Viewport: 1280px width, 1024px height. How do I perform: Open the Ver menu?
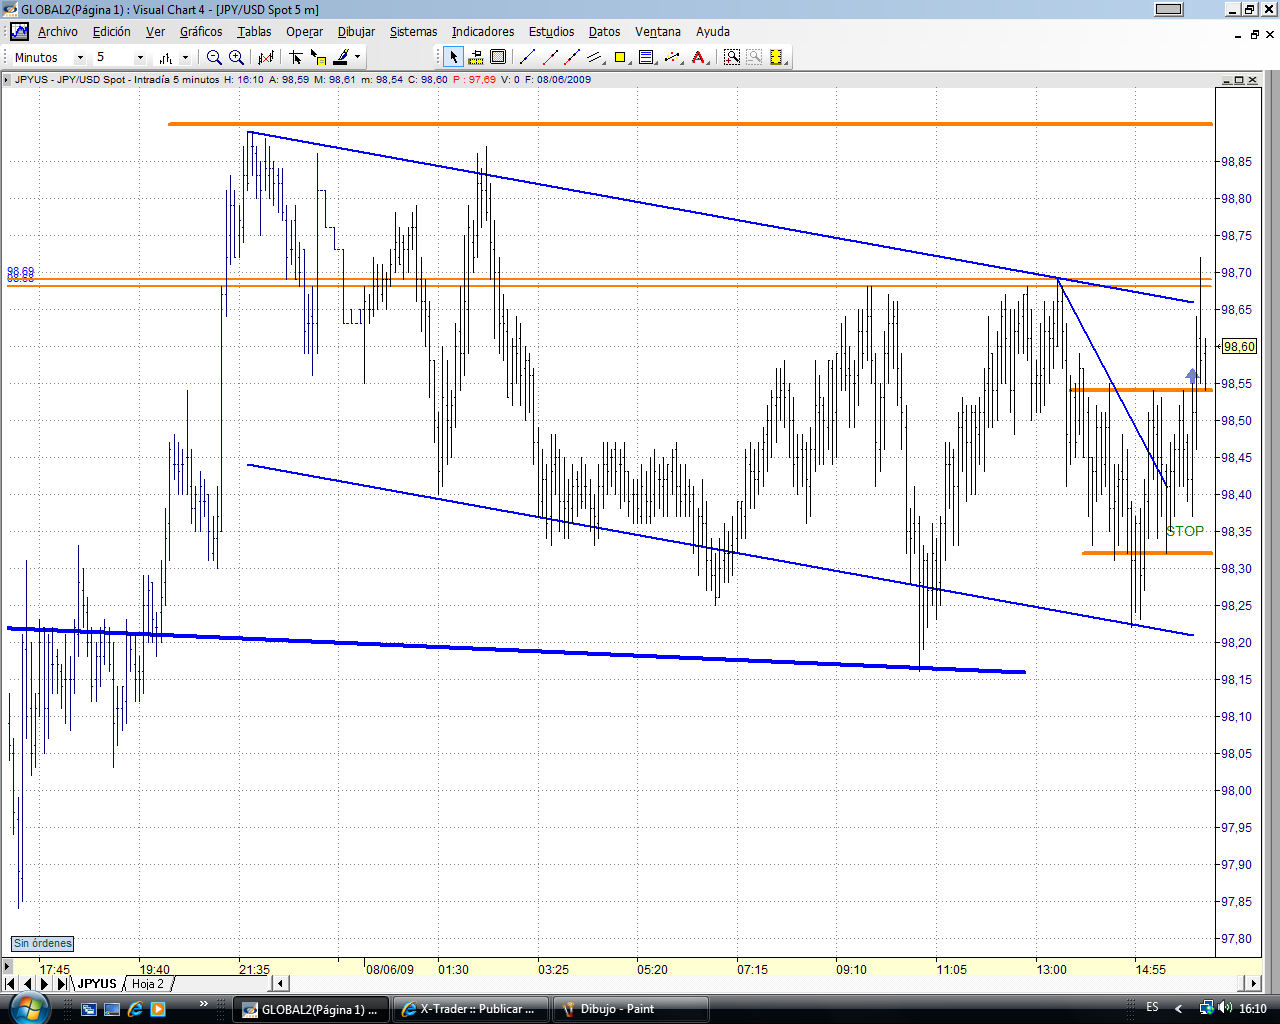click(x=155, y=32)
